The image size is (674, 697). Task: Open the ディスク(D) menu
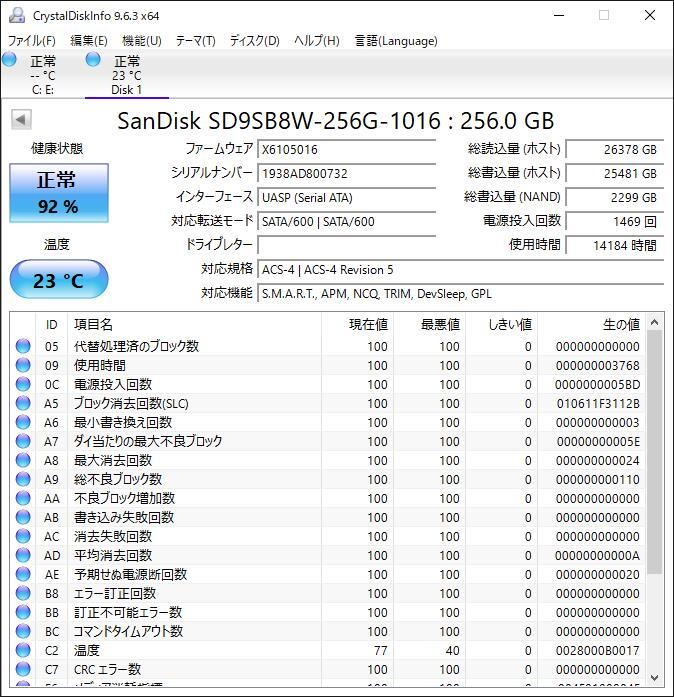(254, 41)
